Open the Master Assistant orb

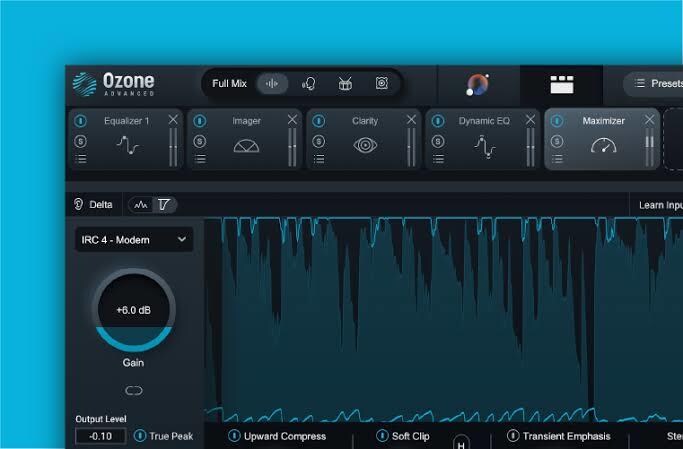click(x=477, y=84)
